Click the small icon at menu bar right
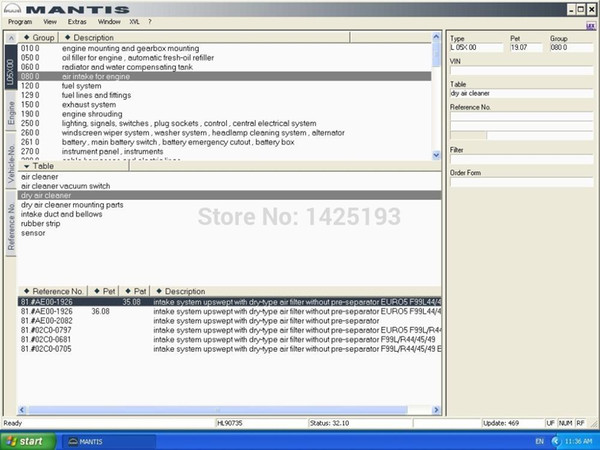This screenshot has height=450, width=600. (591, 26)
